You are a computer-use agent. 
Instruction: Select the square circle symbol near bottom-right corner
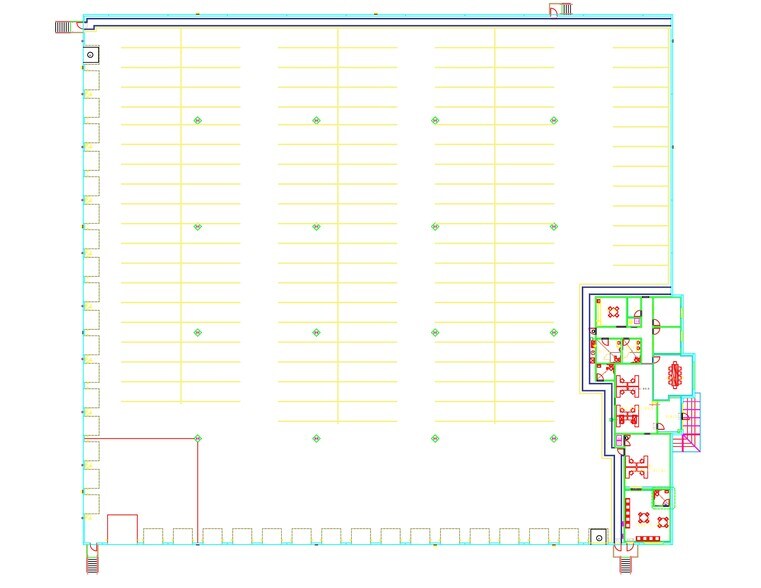(598, 537)
